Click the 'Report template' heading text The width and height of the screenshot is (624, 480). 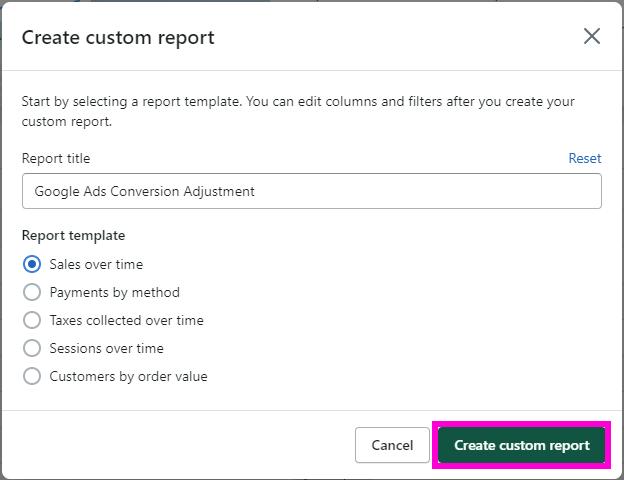point(74,236)
